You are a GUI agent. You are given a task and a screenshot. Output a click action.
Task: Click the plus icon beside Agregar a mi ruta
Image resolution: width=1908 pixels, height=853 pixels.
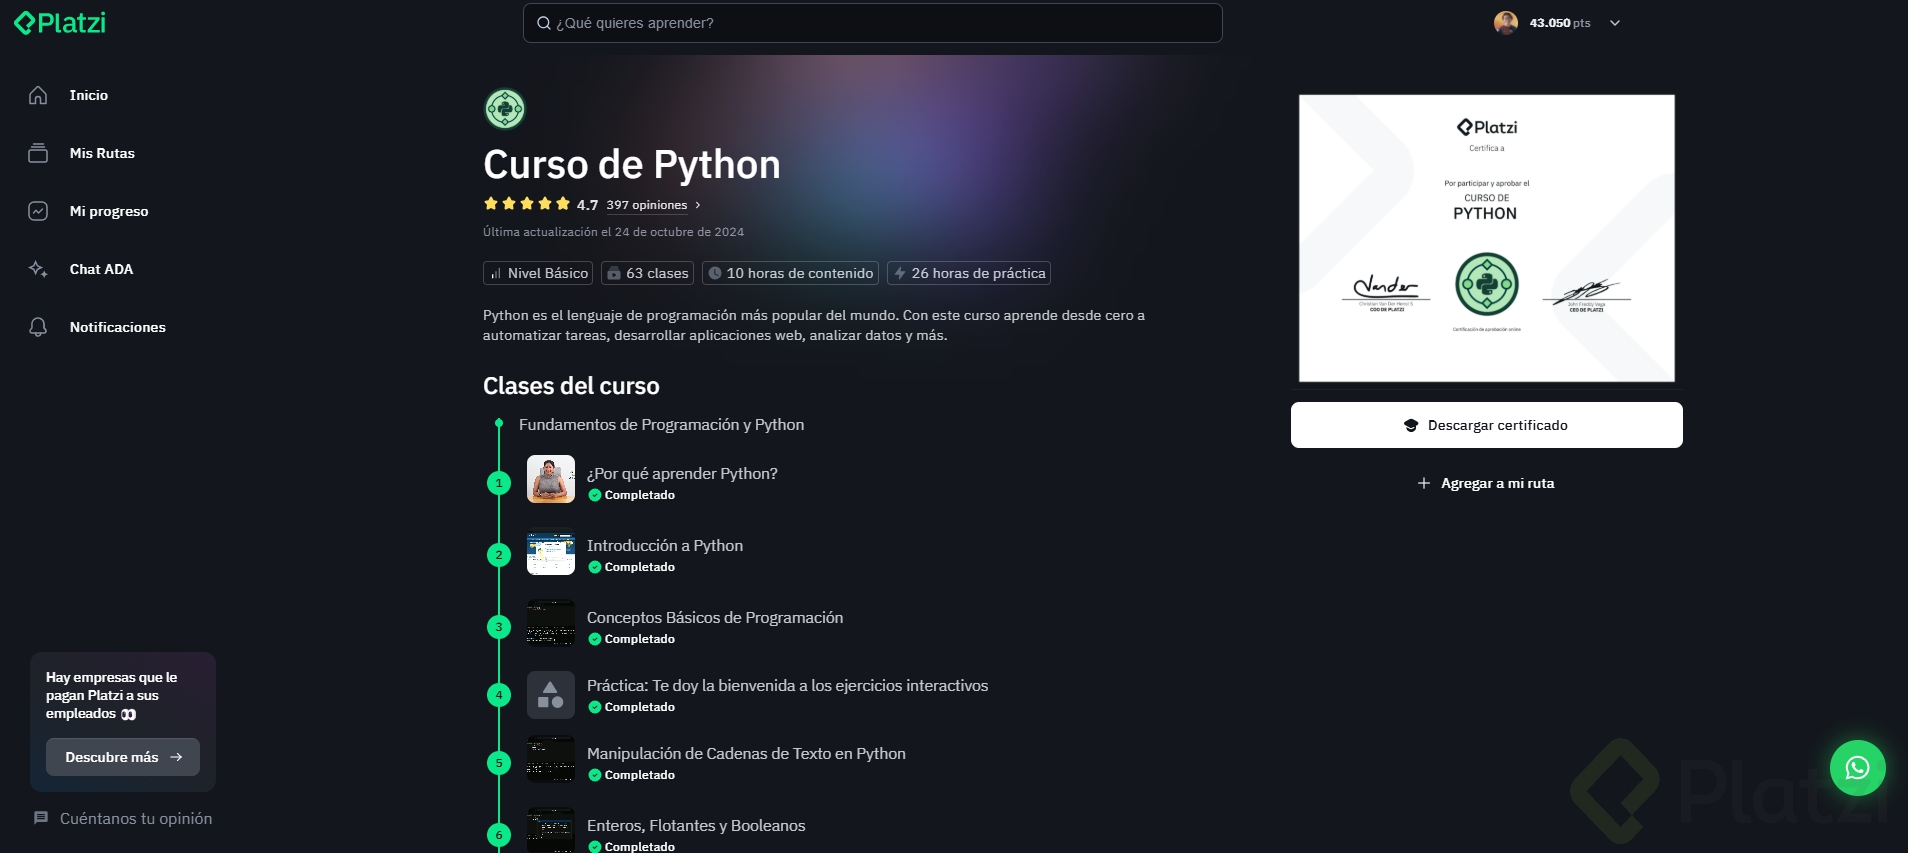1424,483
